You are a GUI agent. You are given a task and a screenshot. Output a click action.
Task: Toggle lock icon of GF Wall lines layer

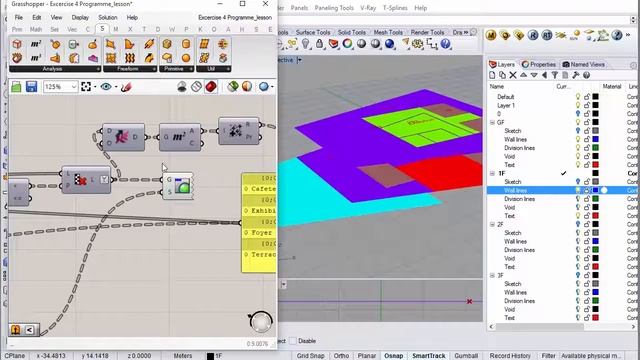click(x=587, y=139)
